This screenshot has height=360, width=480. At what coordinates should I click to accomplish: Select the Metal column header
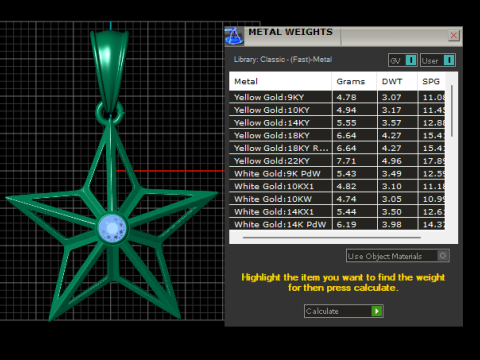(x=280, y=81)
